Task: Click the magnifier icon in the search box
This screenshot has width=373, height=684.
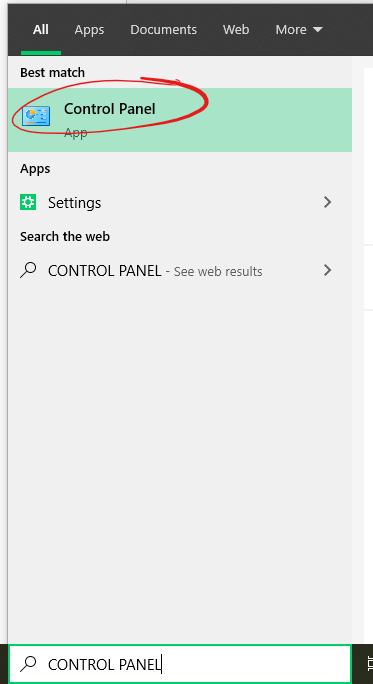Action: pos(28,664)
